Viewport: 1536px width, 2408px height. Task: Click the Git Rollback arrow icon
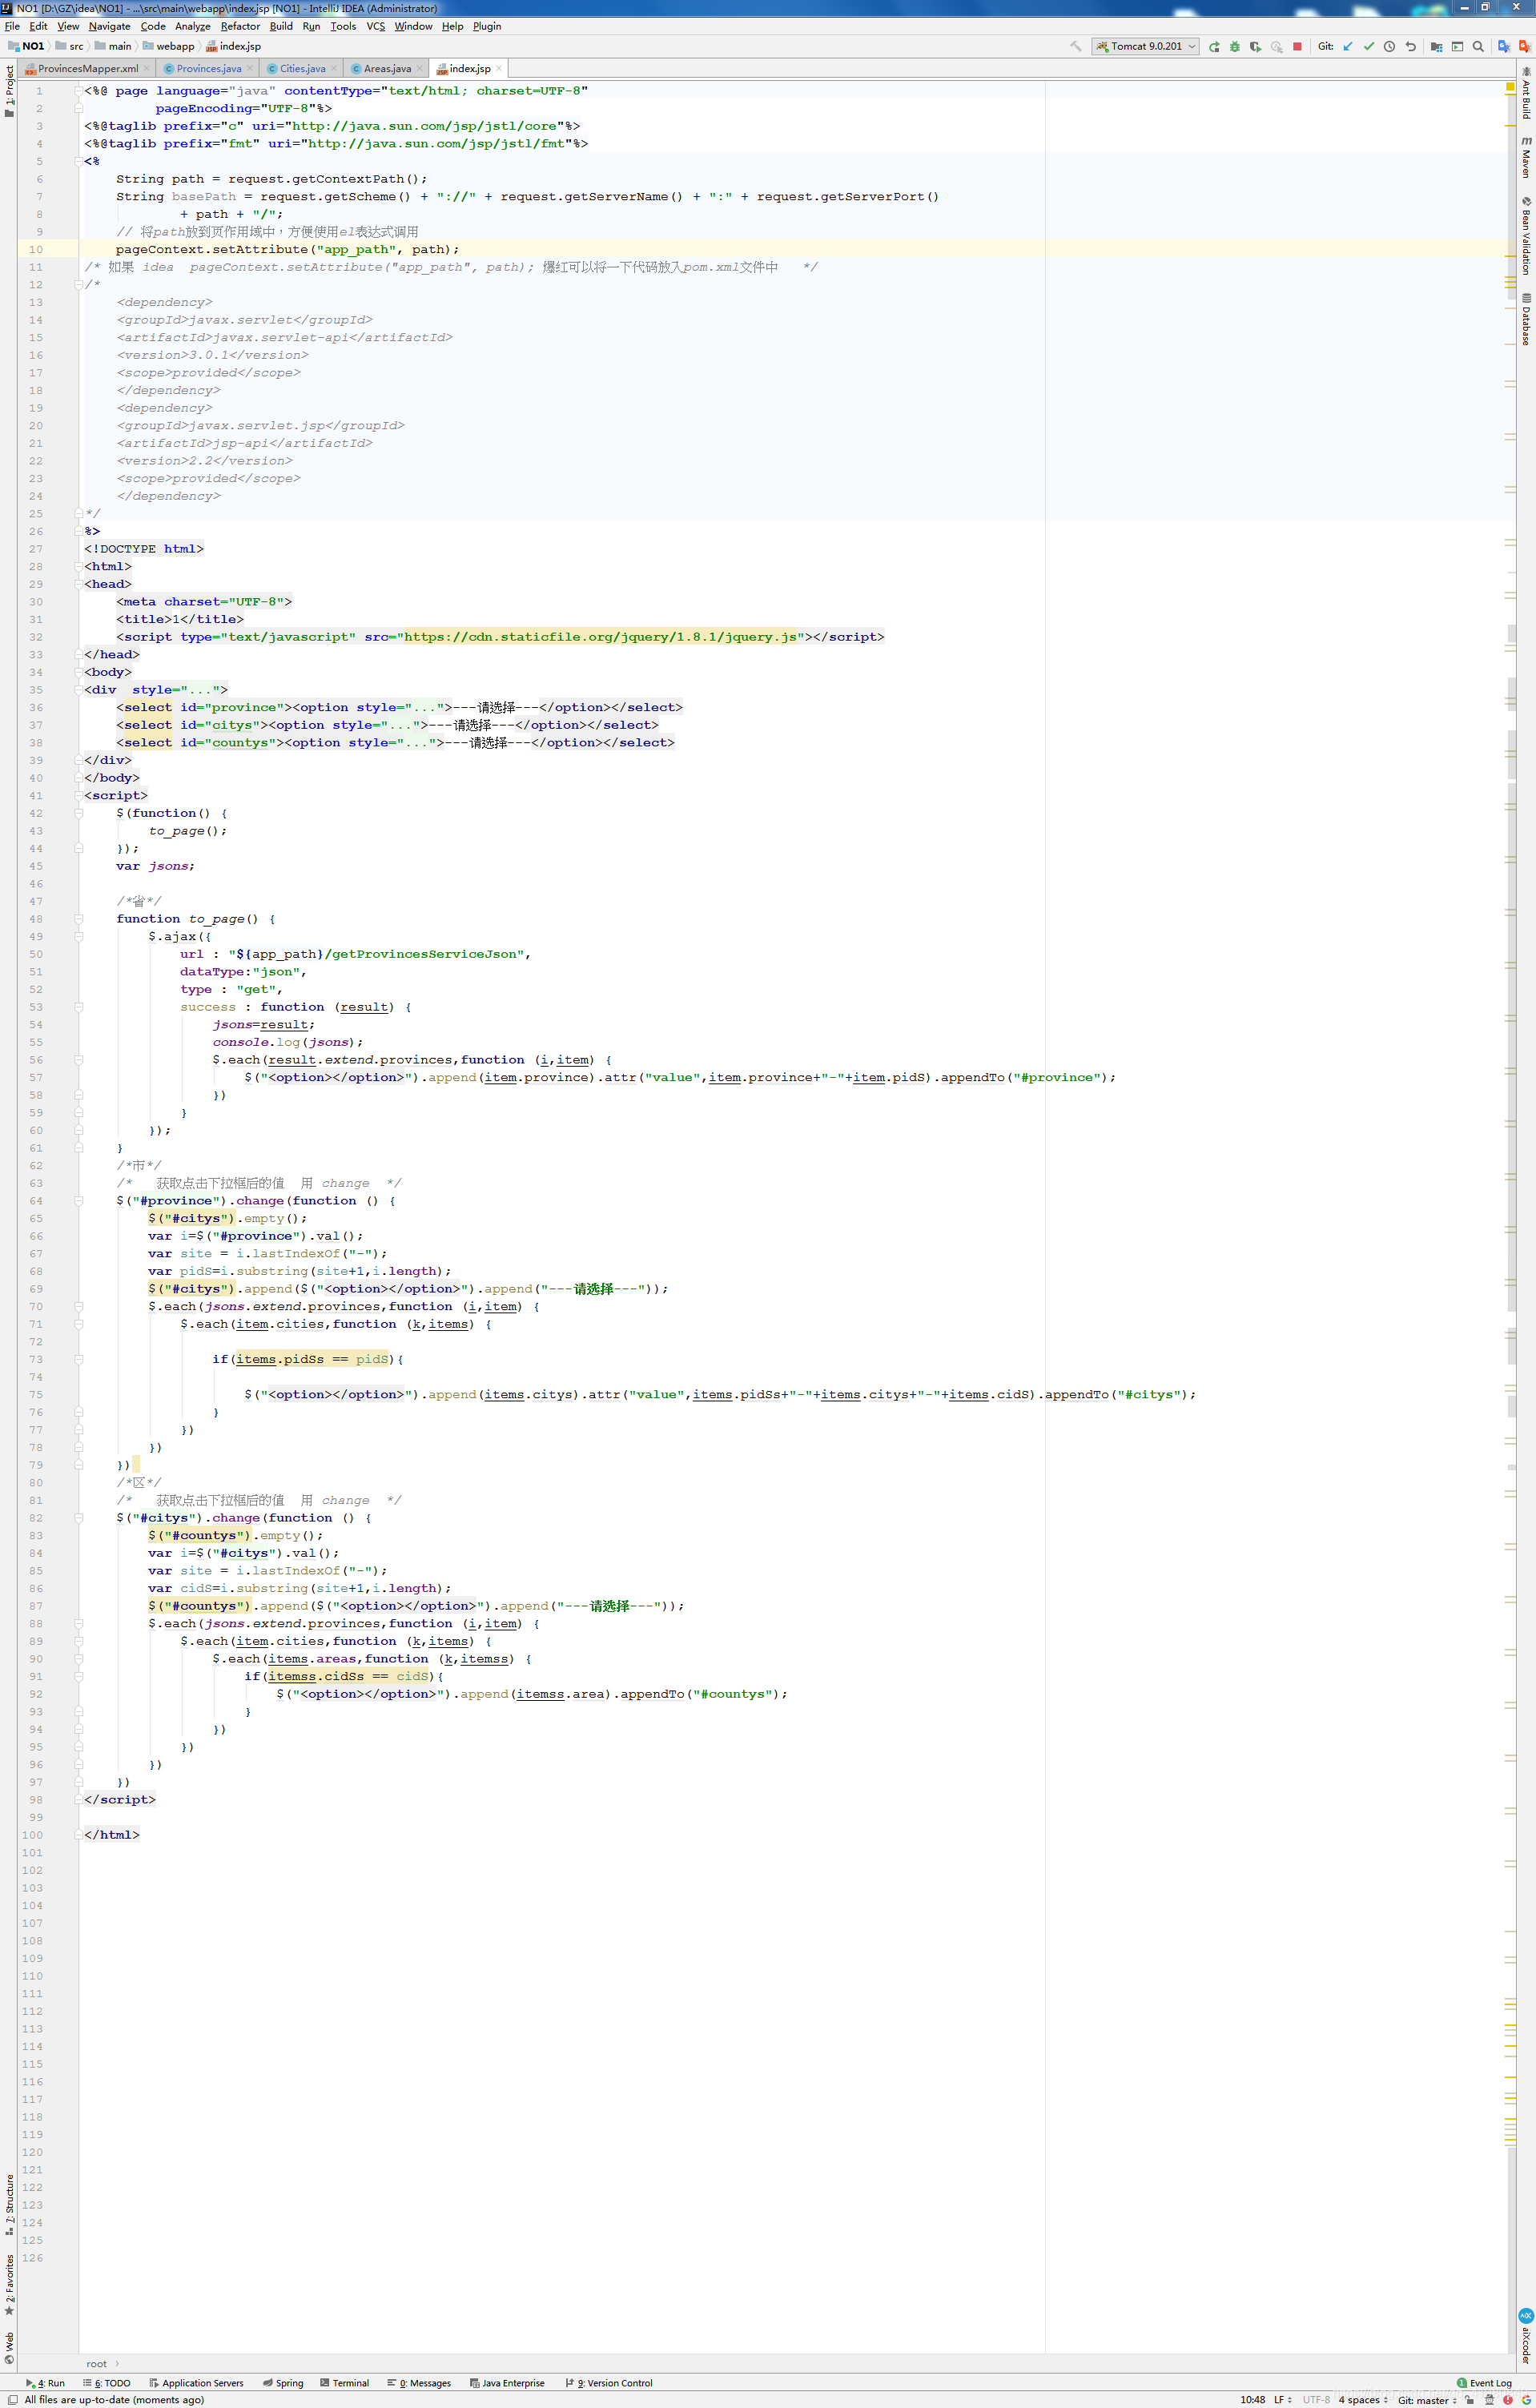(1411, 46)
